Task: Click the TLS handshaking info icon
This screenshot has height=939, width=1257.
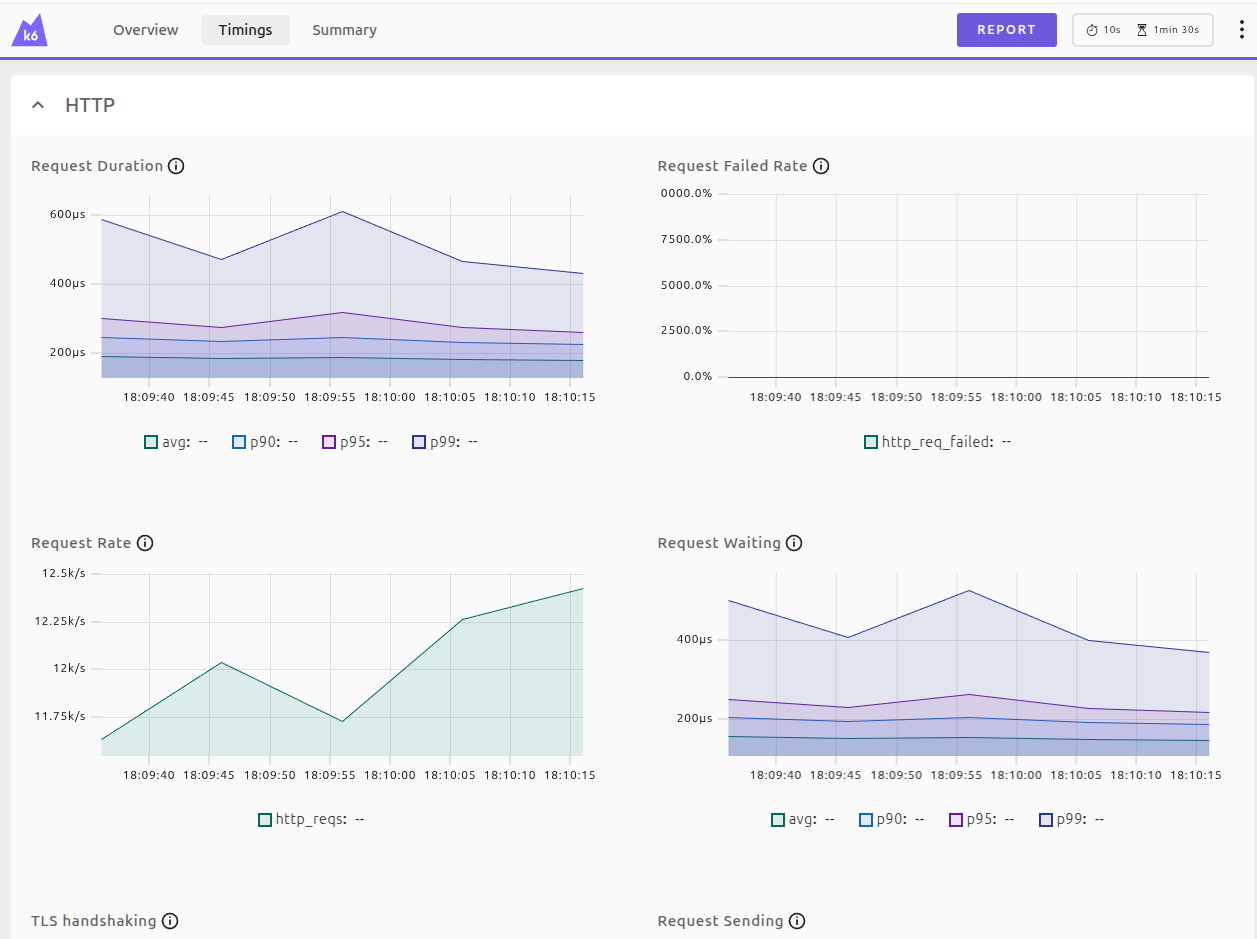Action: 170,921
